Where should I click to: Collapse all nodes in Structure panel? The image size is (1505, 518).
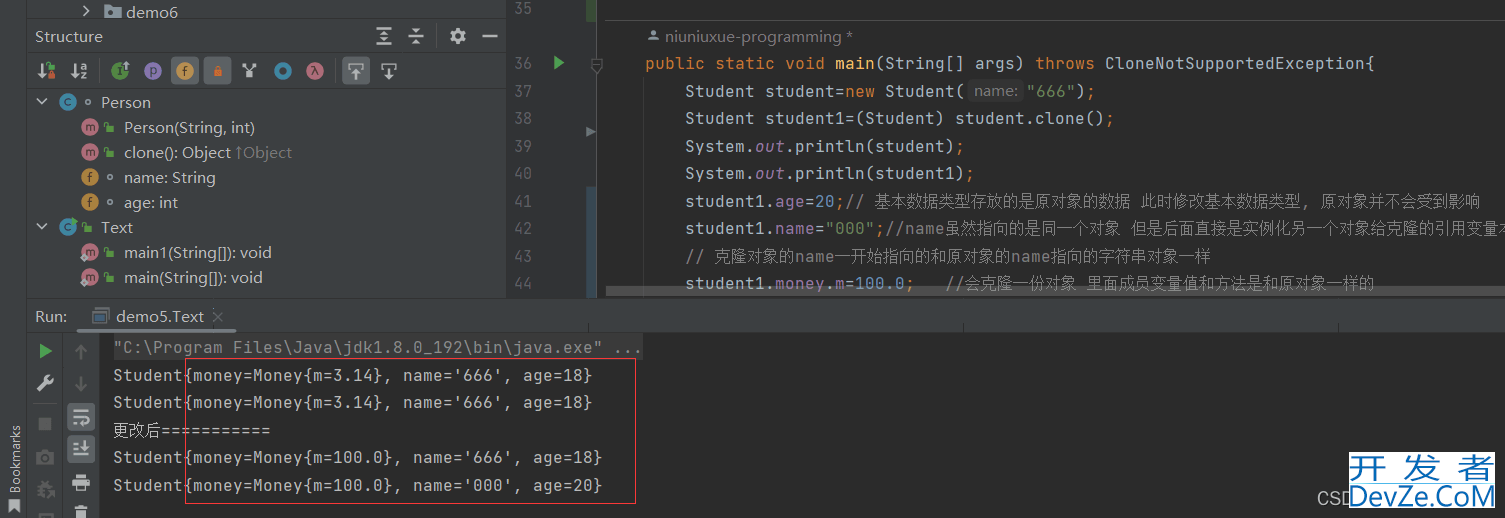(x=416, y=36)
